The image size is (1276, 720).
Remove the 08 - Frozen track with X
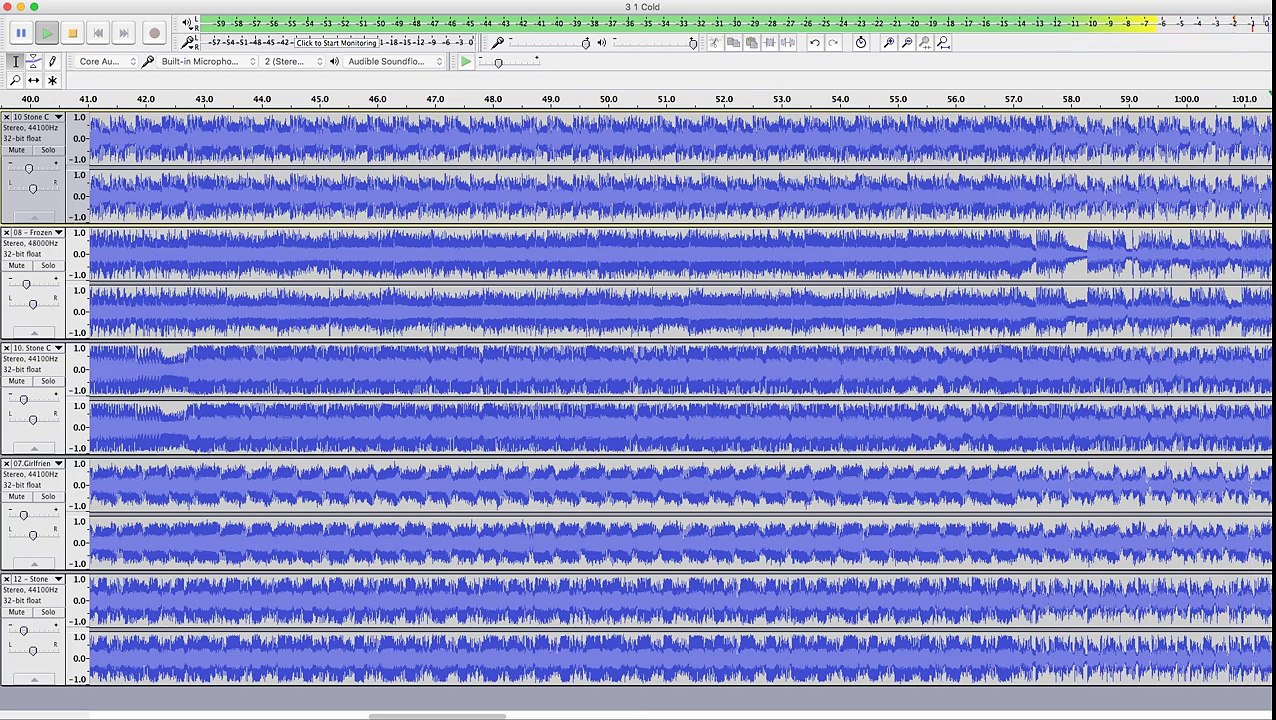[6, 233]
